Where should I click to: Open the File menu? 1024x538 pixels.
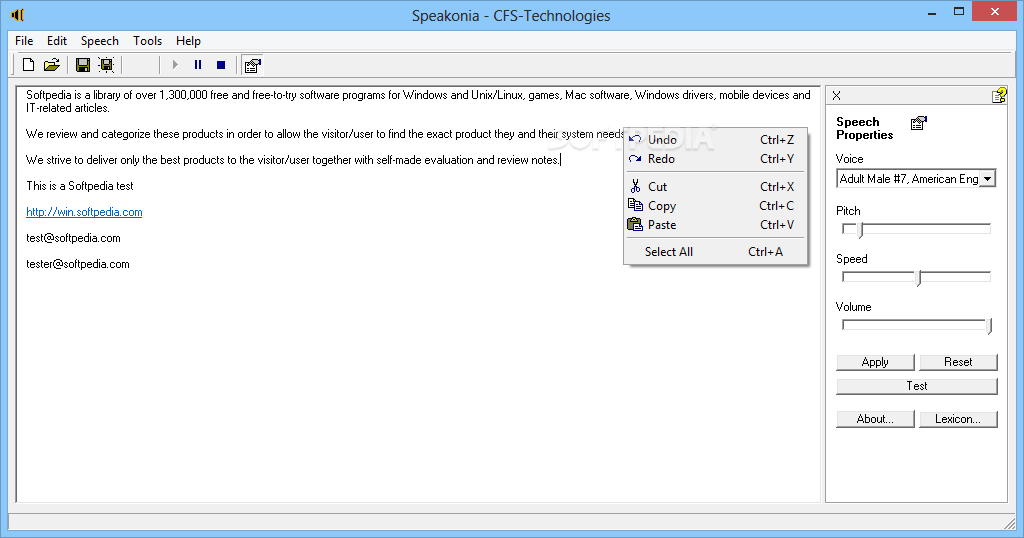pos(24,40)
